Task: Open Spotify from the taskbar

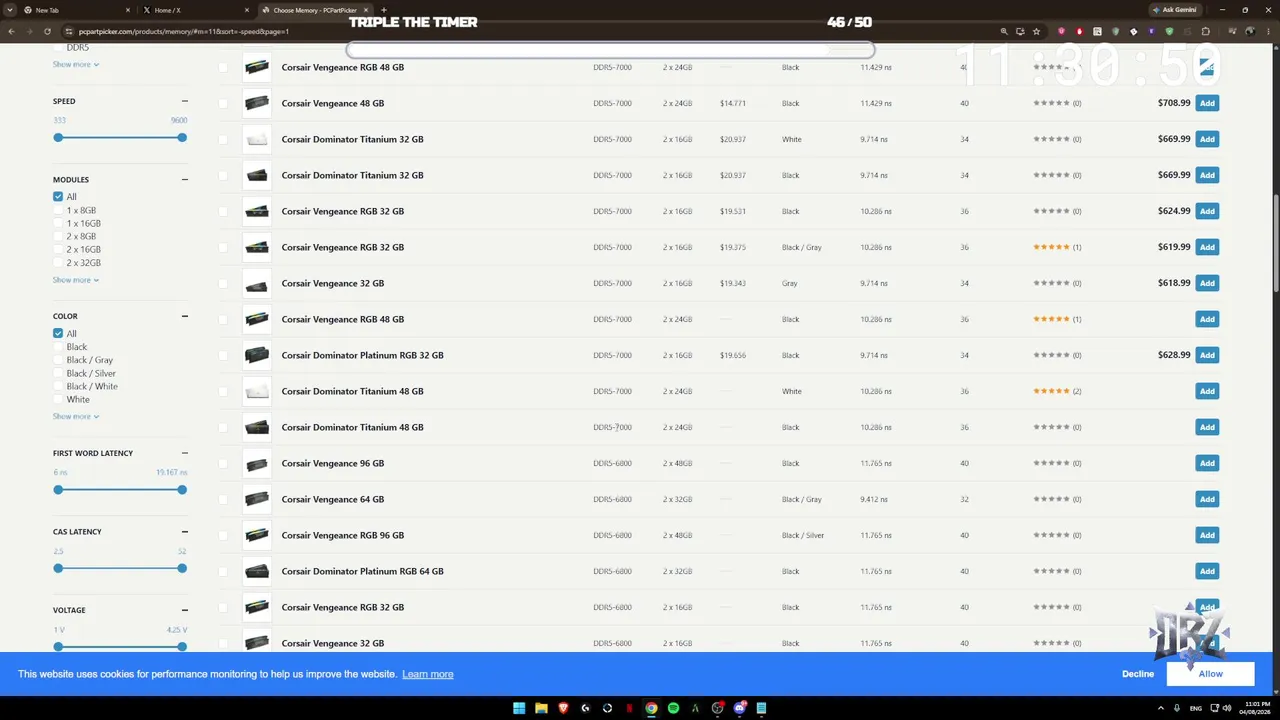Action: click(x=673, y=708)
